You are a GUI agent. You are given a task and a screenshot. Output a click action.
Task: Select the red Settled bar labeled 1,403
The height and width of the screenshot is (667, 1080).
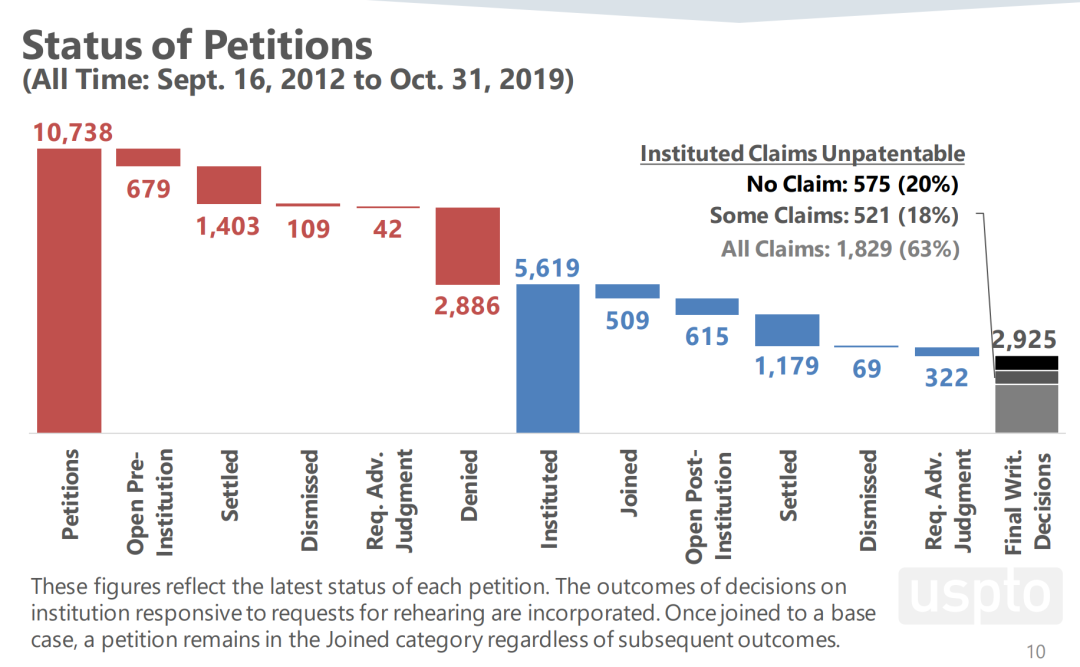click(229, 185)
